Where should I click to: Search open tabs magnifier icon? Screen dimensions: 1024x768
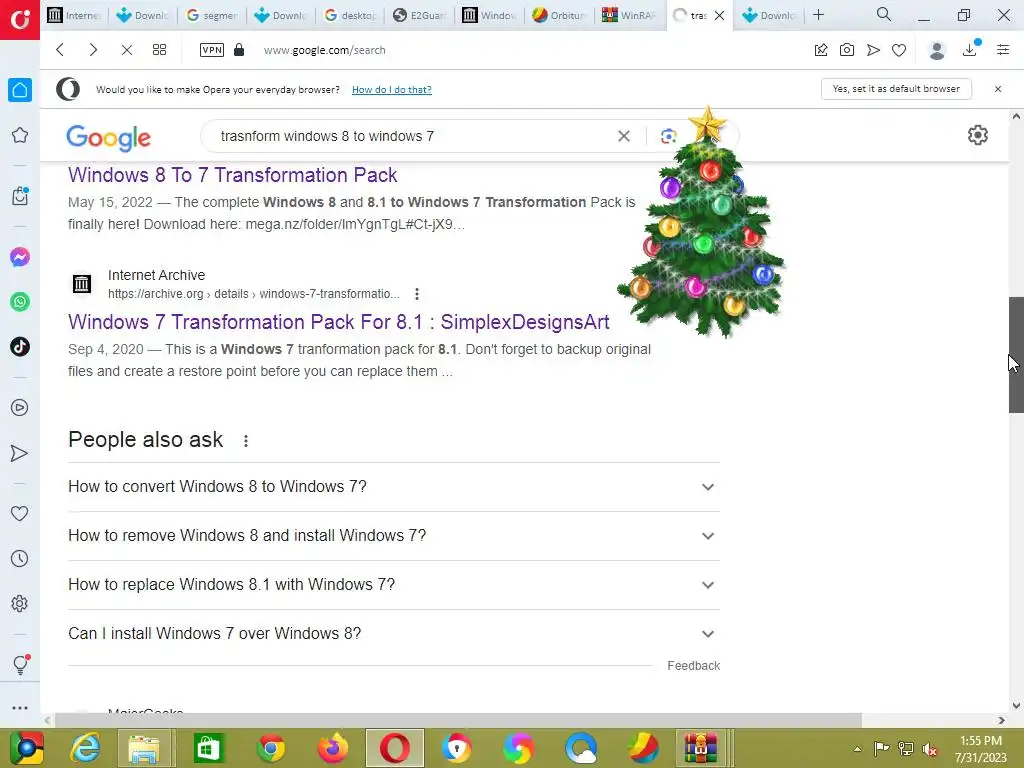(x=884, y=14)
